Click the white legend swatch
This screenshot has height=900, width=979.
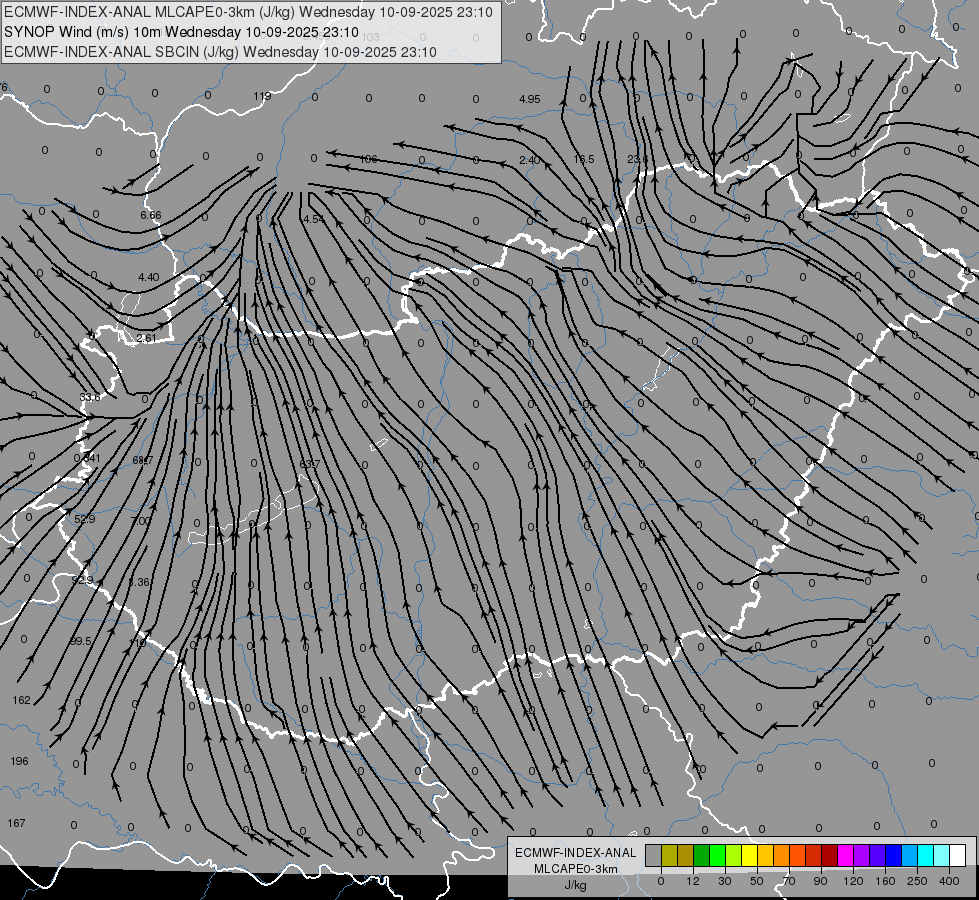957,855
